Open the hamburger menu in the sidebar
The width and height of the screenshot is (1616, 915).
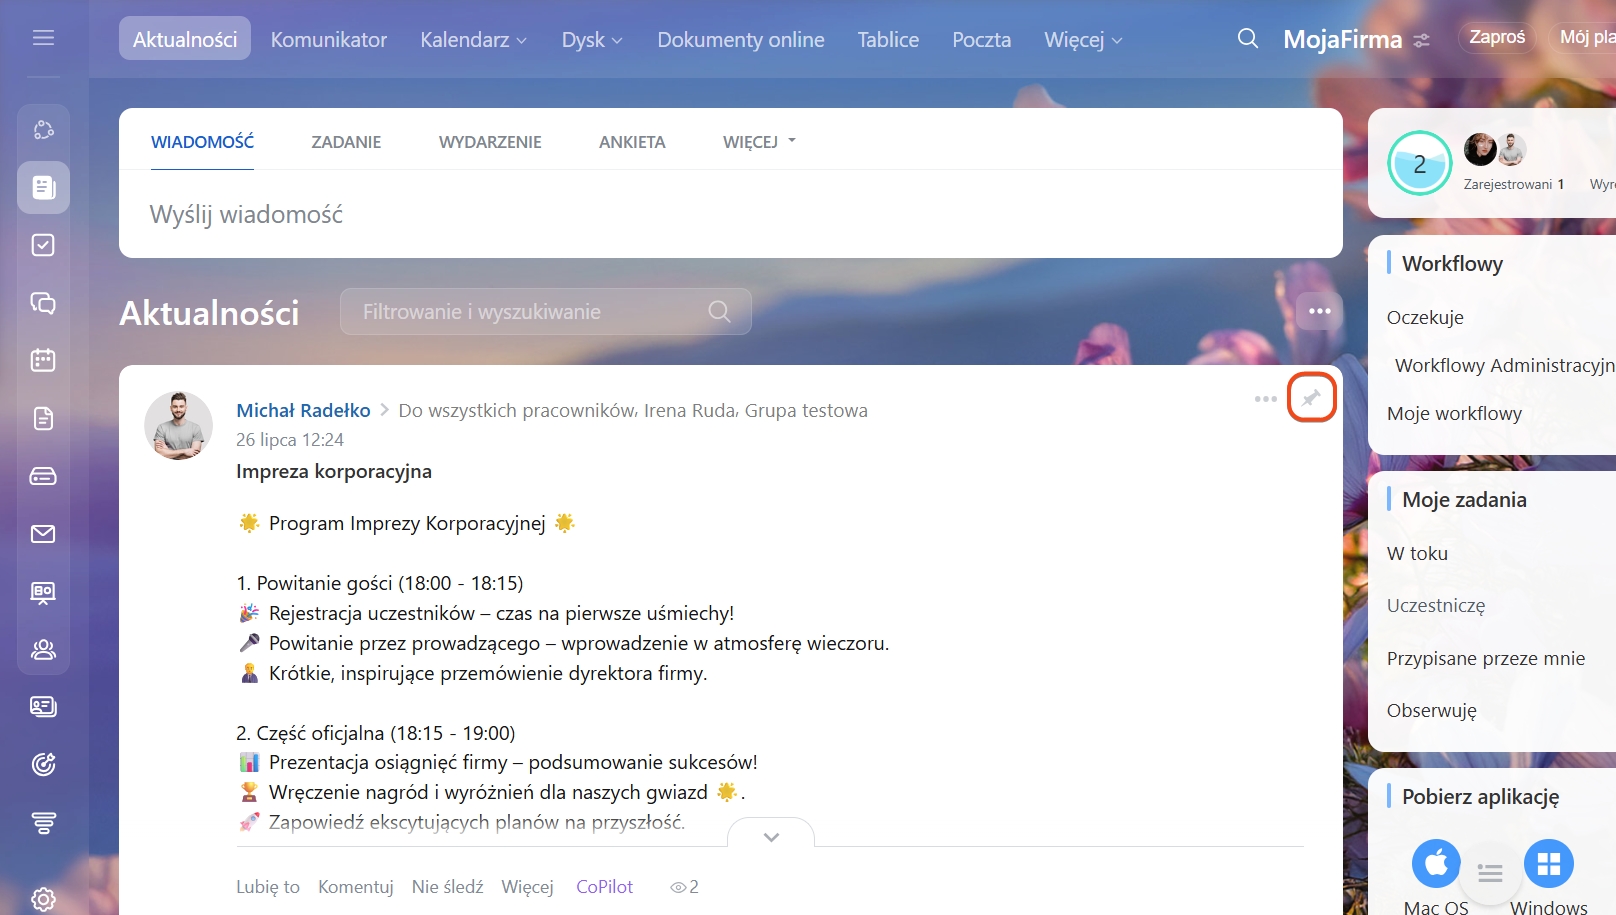click(43, 38)
